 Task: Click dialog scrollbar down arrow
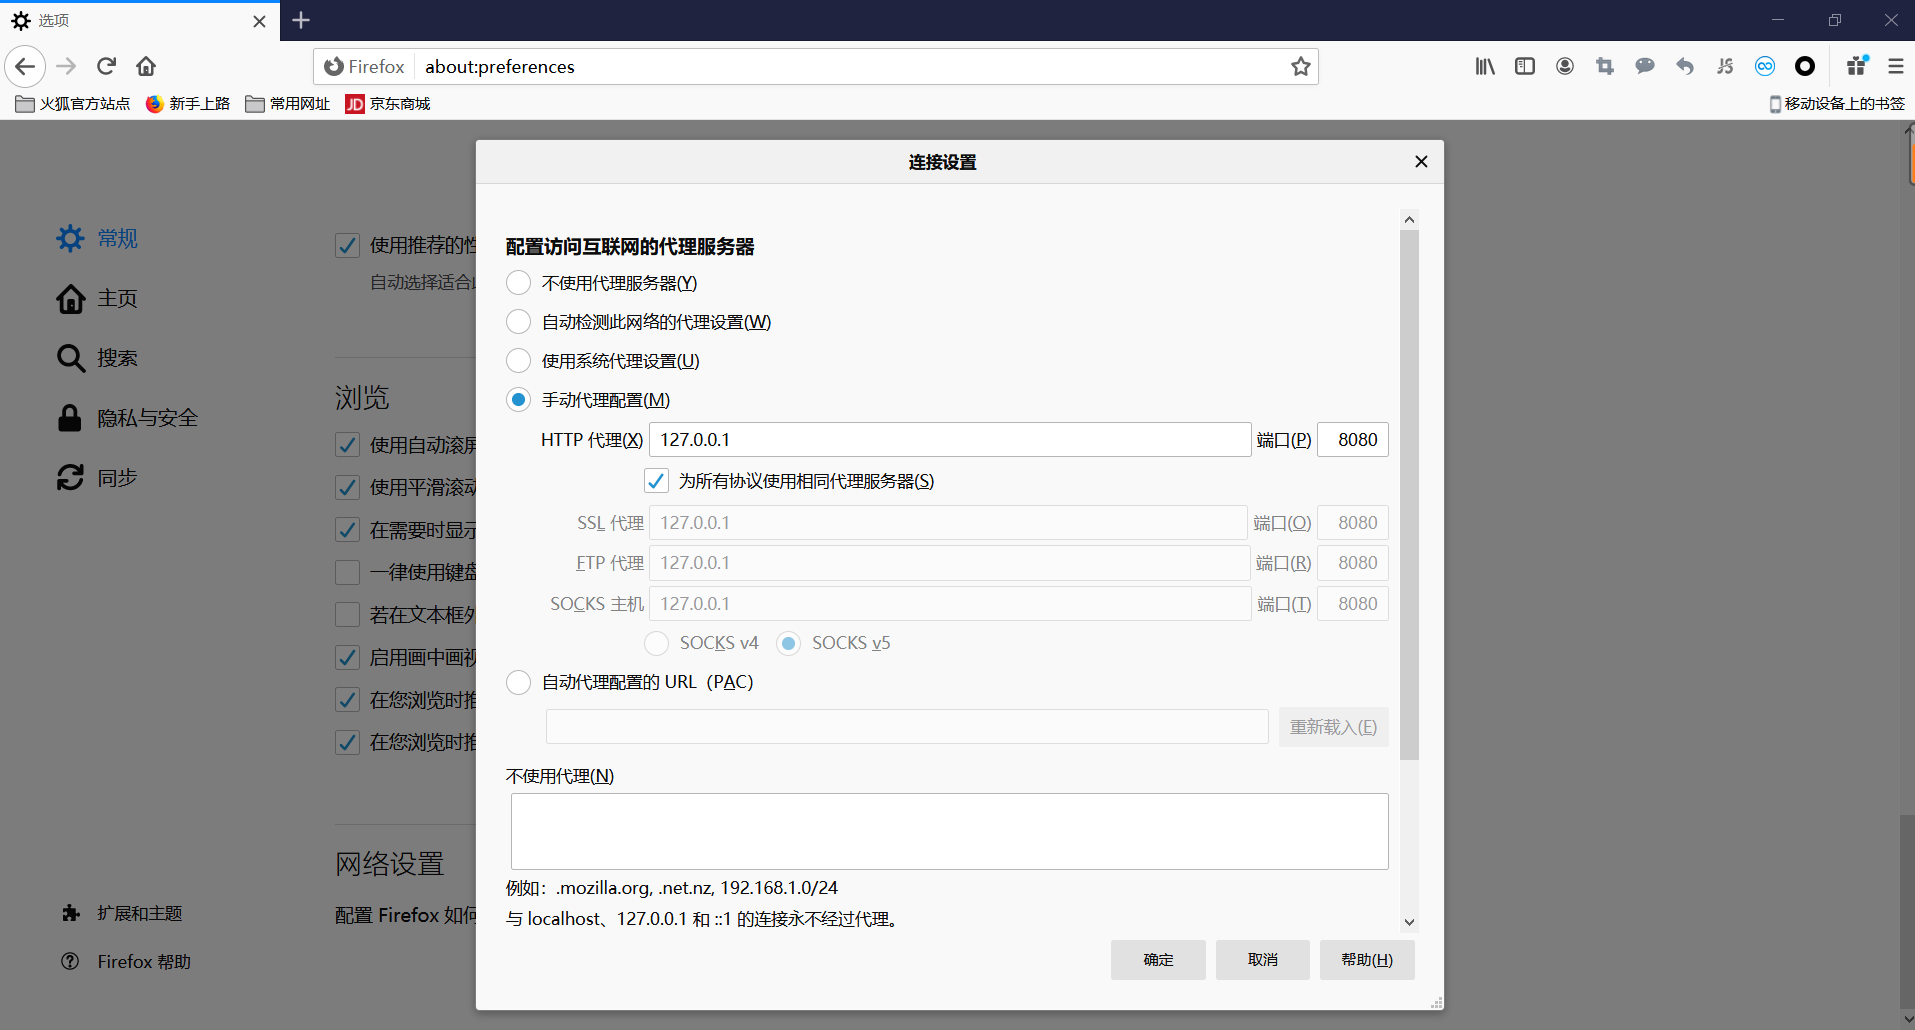tap(1409, 922)
